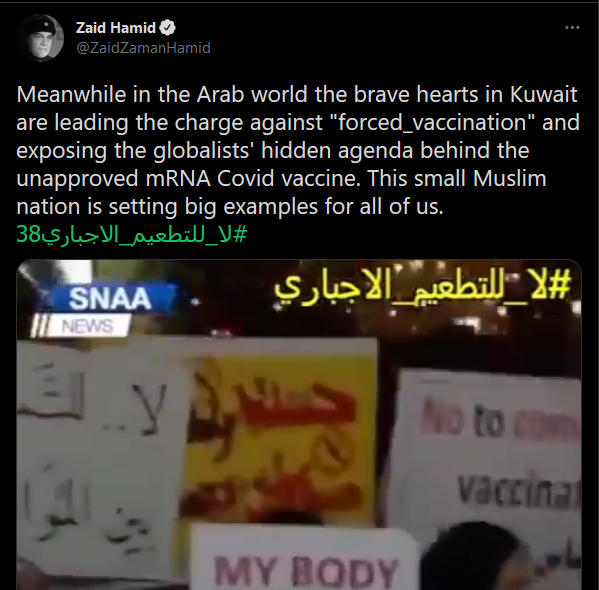599x590 pixels.
Task: Click Zaid Hamid's profile avatar
Action: 40,38
